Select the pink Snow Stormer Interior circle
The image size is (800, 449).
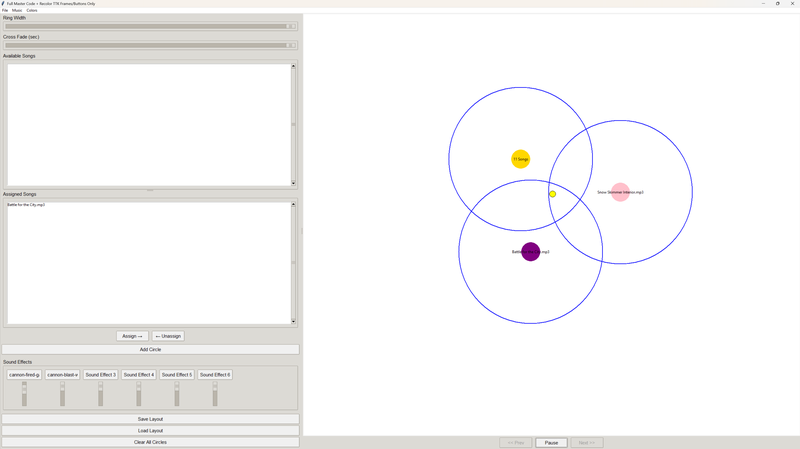click(620, 192)
